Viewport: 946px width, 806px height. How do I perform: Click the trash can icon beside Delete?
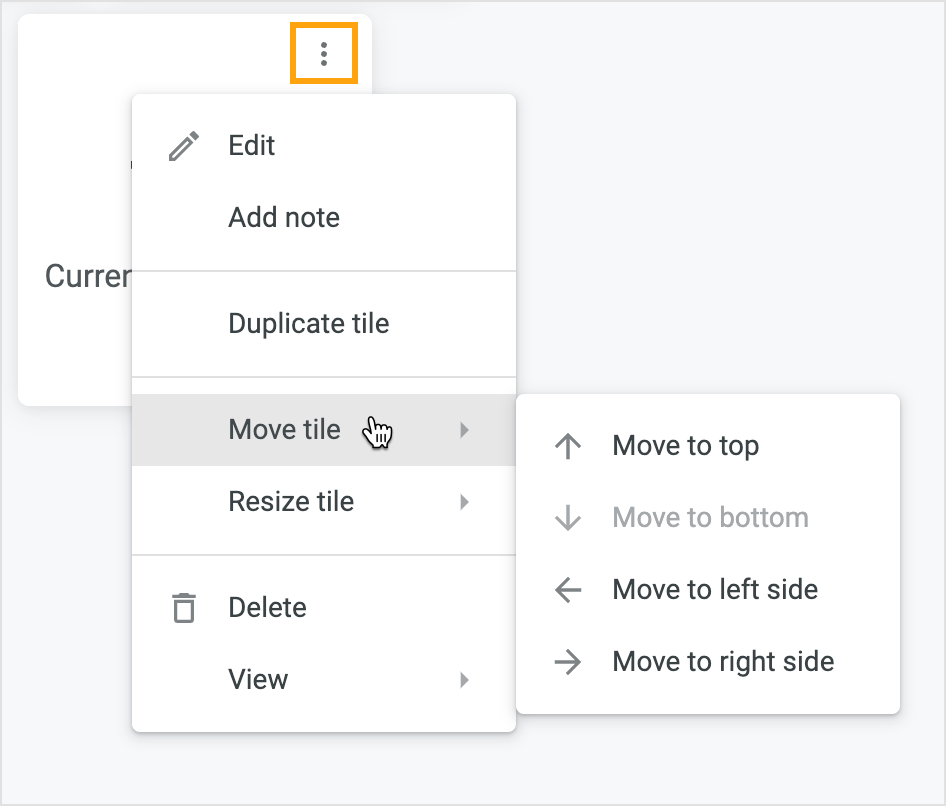pos(184,608)
